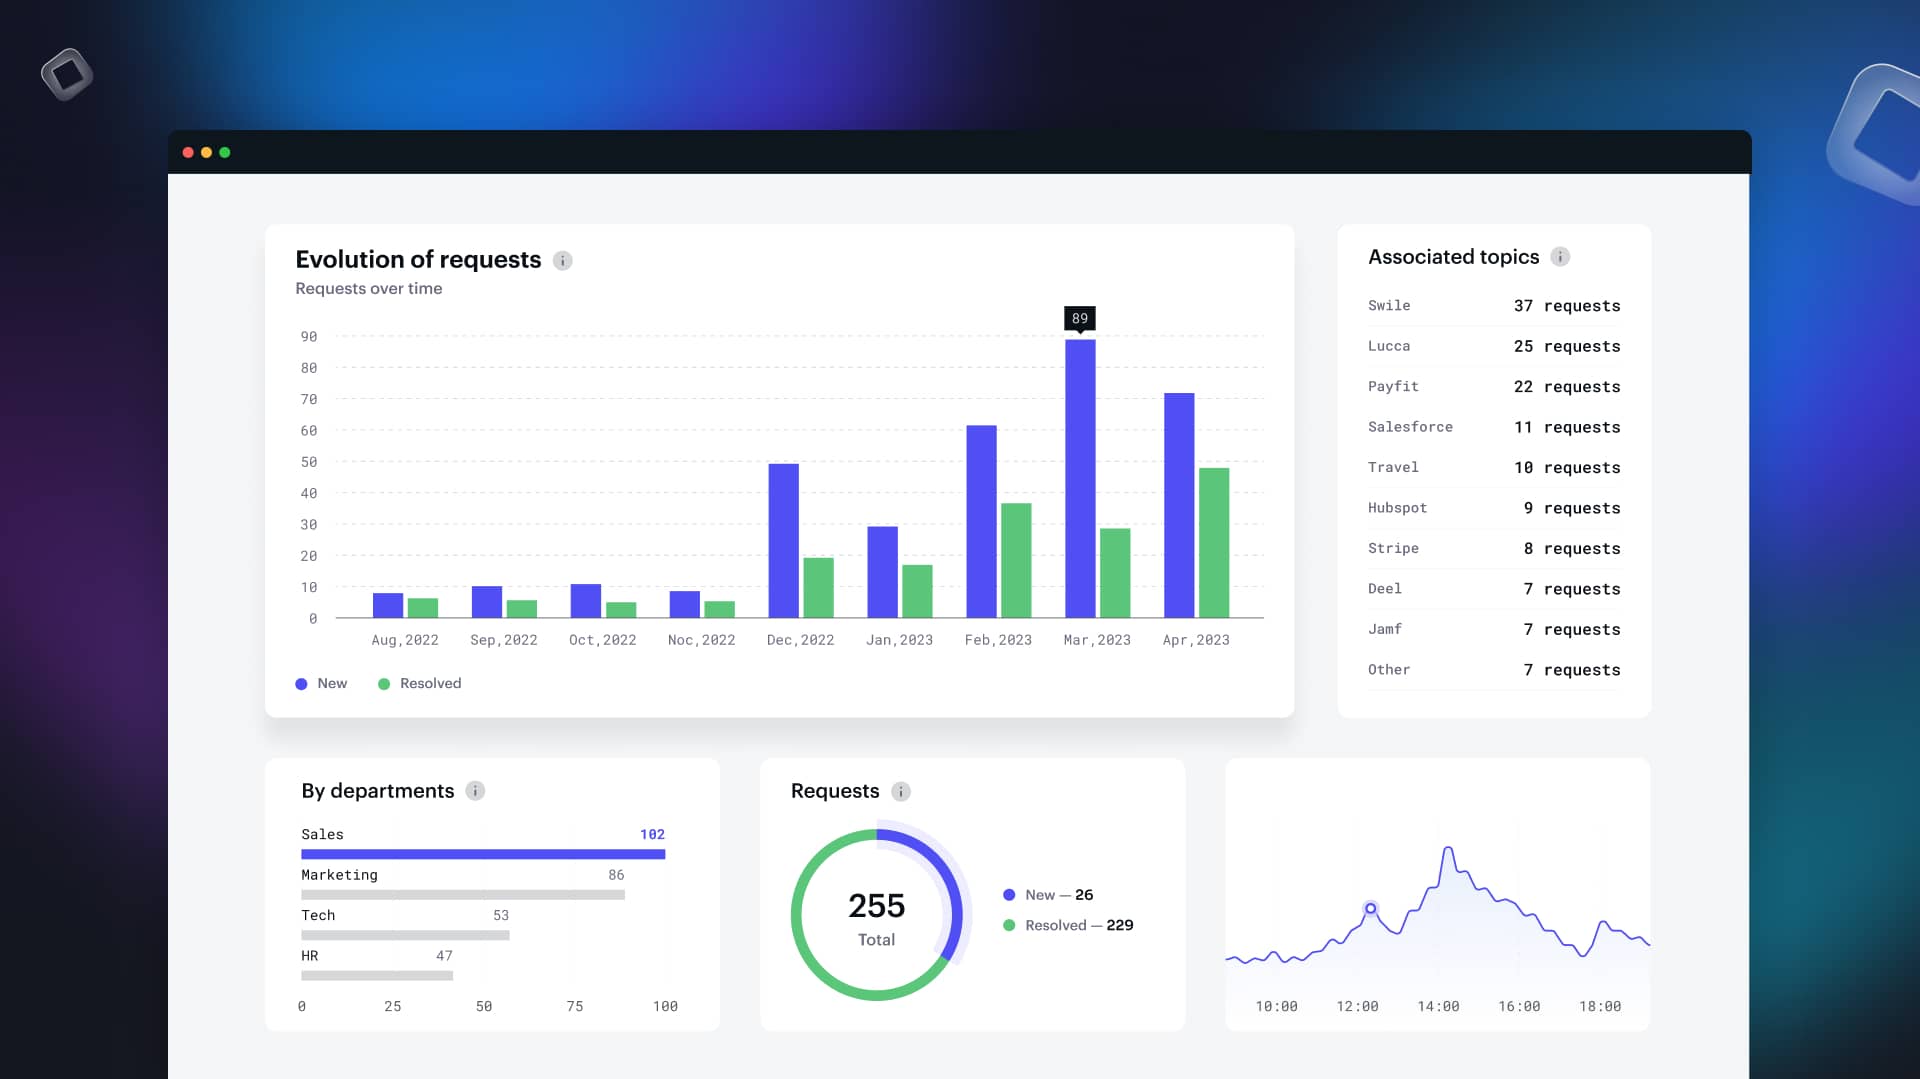Open the Salesforce topic row

pos(1493,427)
